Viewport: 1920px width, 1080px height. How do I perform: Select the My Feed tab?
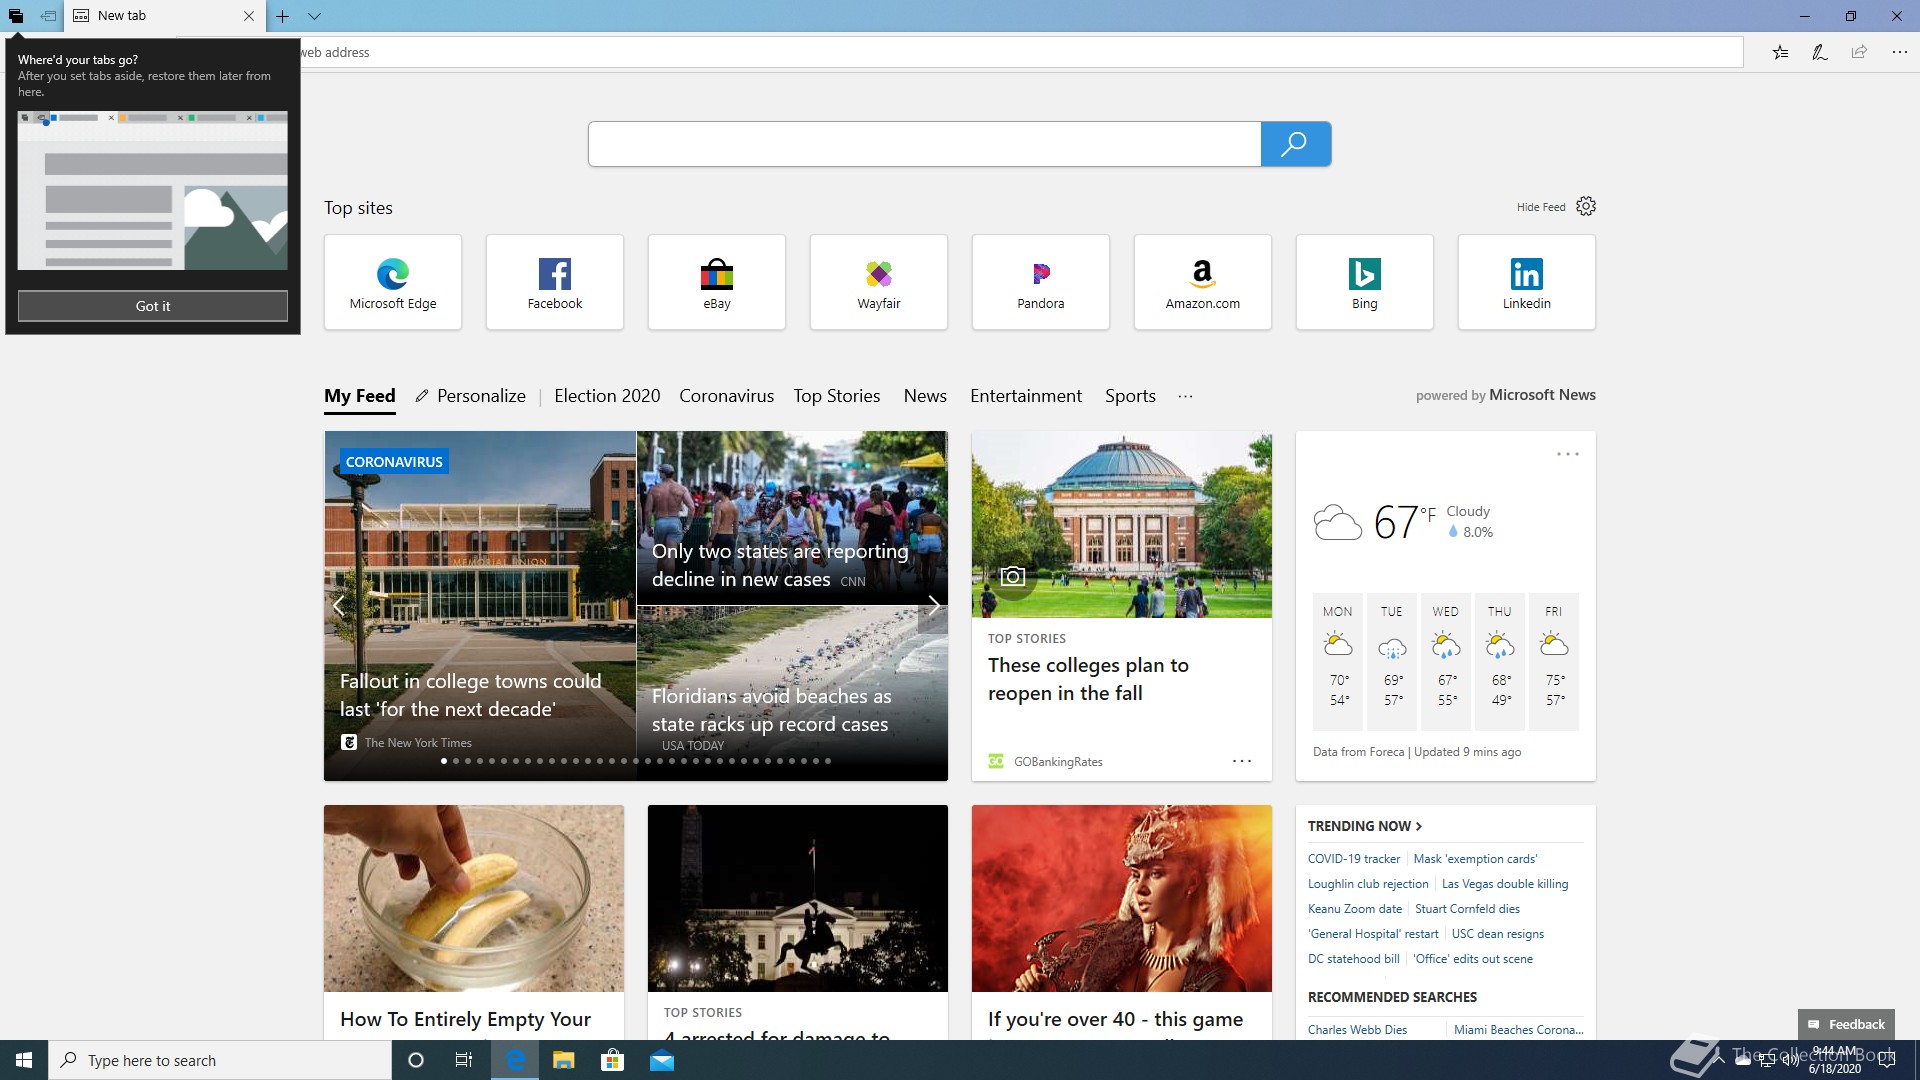coord(360,396)
